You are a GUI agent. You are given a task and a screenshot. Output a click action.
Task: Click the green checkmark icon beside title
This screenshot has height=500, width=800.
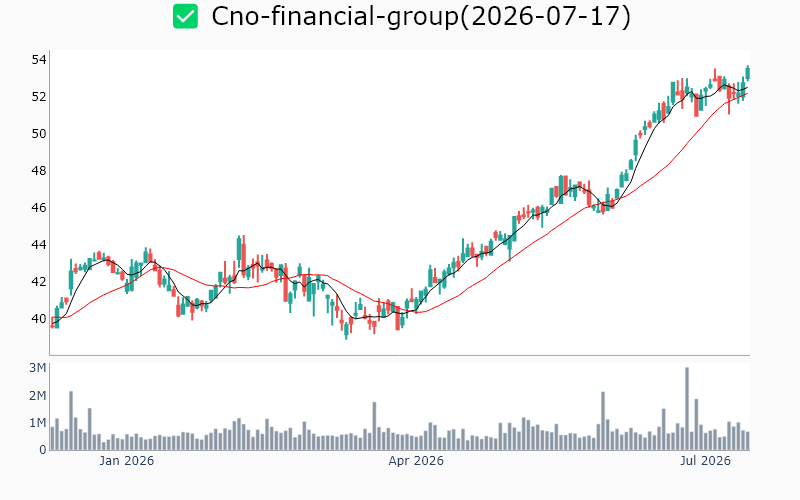pos(185,16)
